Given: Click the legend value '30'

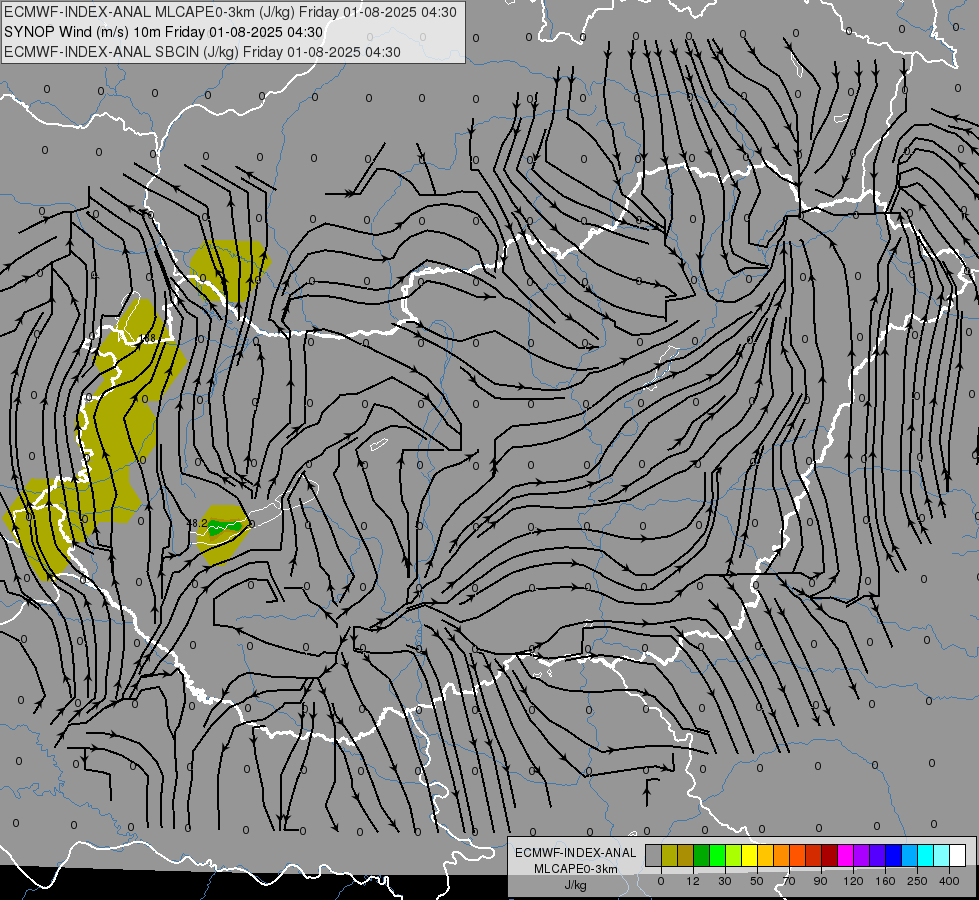Looking at the screenshot, I should tap(725, 881).
